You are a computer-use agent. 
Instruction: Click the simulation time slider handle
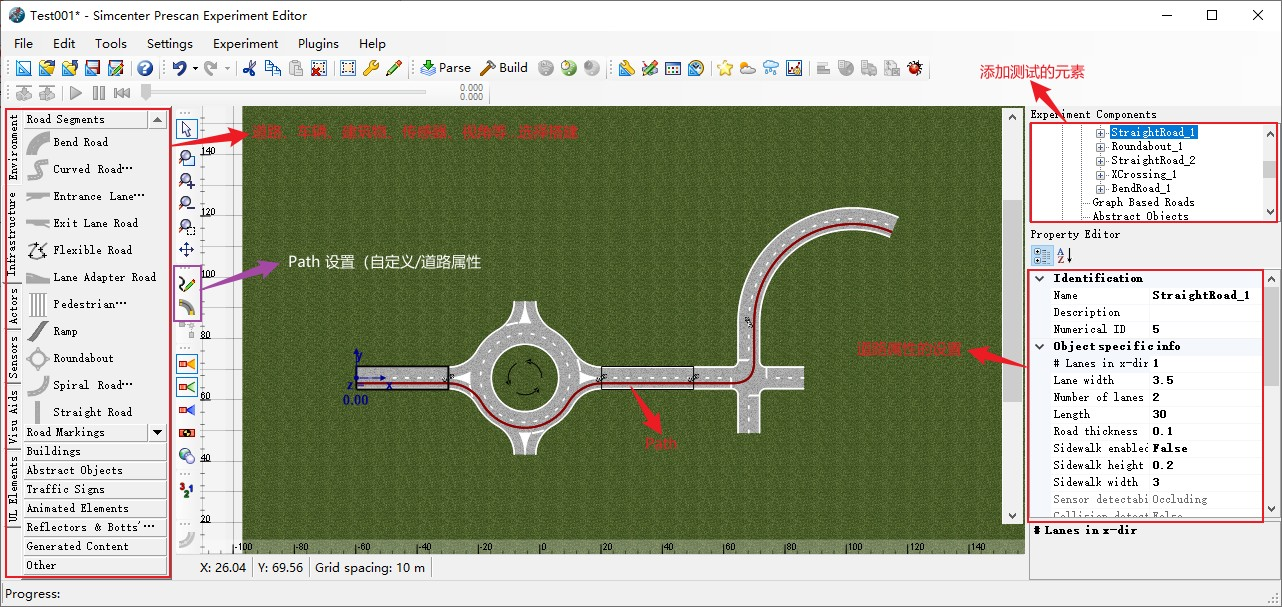[x=146, y=92]
